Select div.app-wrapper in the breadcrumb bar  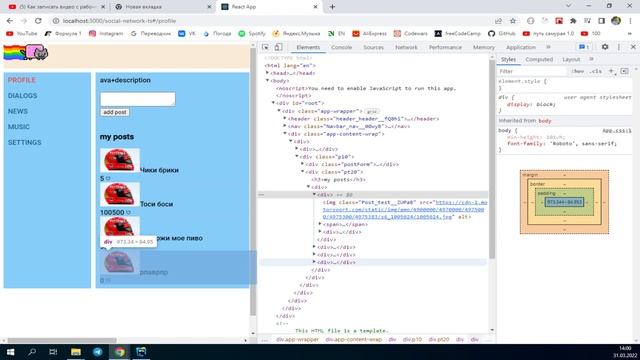click(298, 340)
